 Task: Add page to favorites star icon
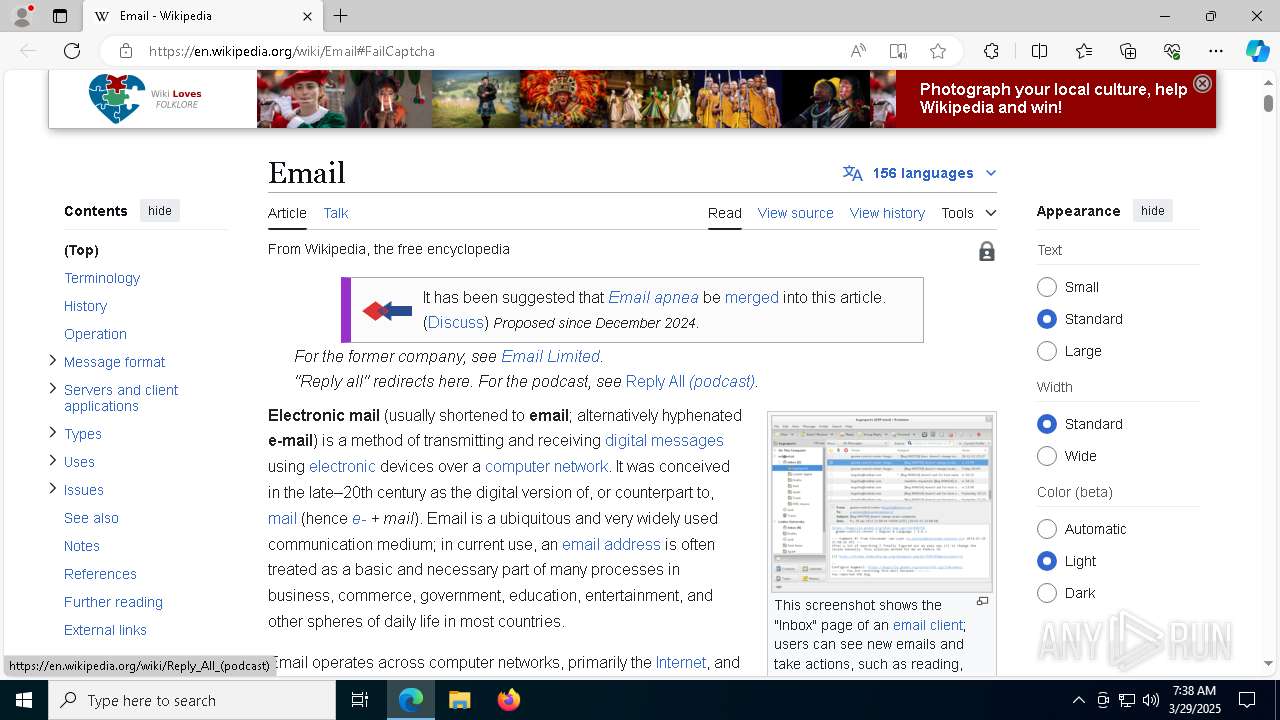pyautogui.click(x=937, y=51)
